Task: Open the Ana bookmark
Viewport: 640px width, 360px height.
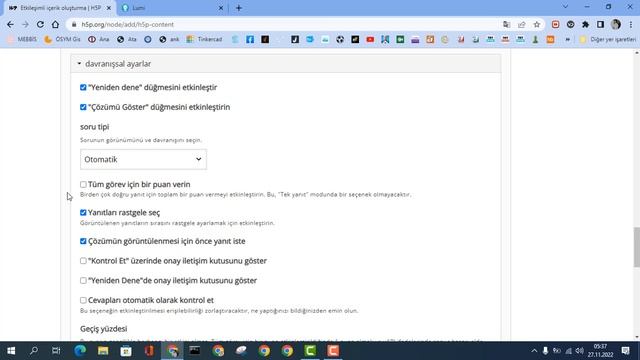Action: [x=99, y=40]
